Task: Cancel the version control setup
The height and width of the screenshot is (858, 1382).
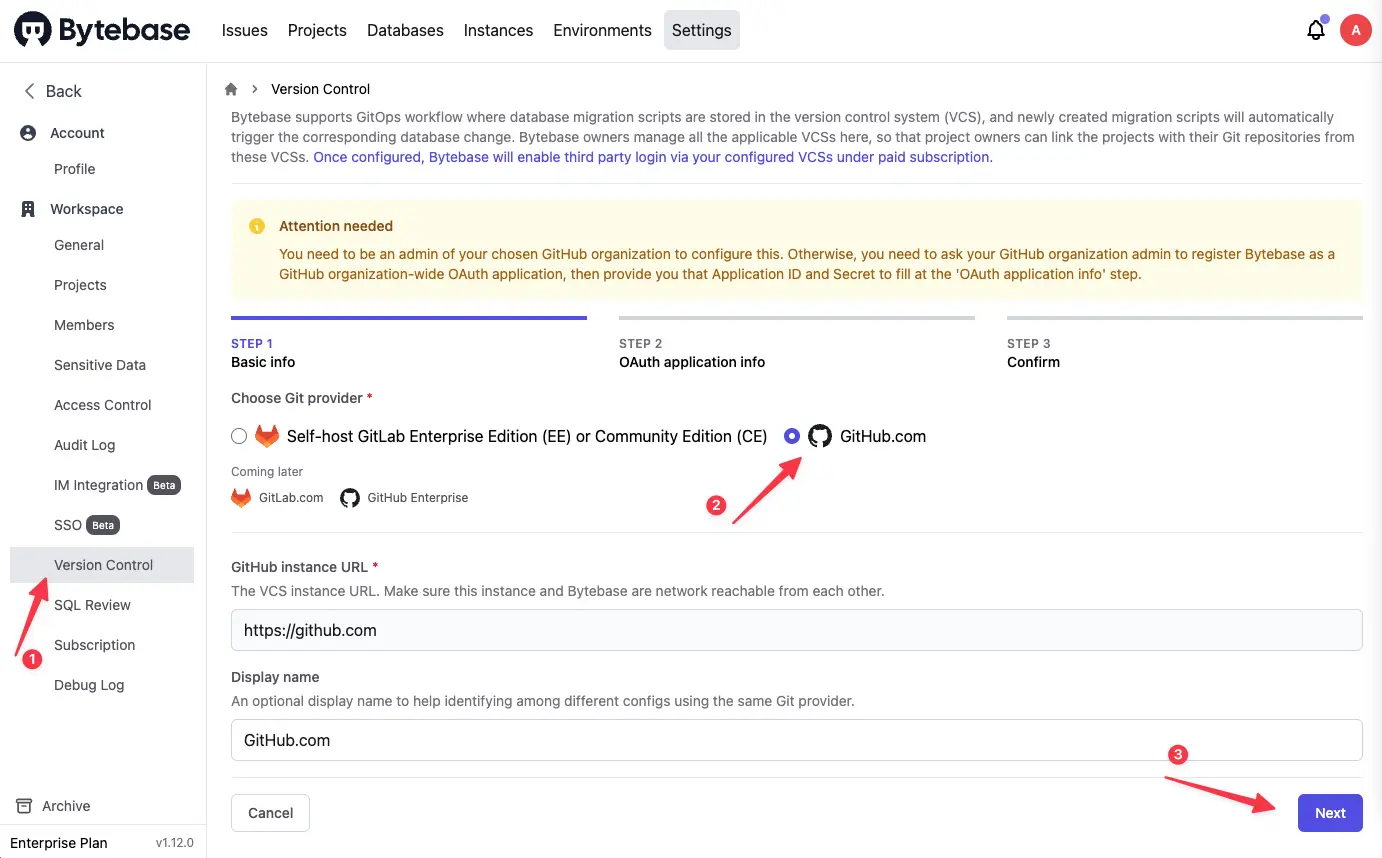Action: click(x=270, y=813)
